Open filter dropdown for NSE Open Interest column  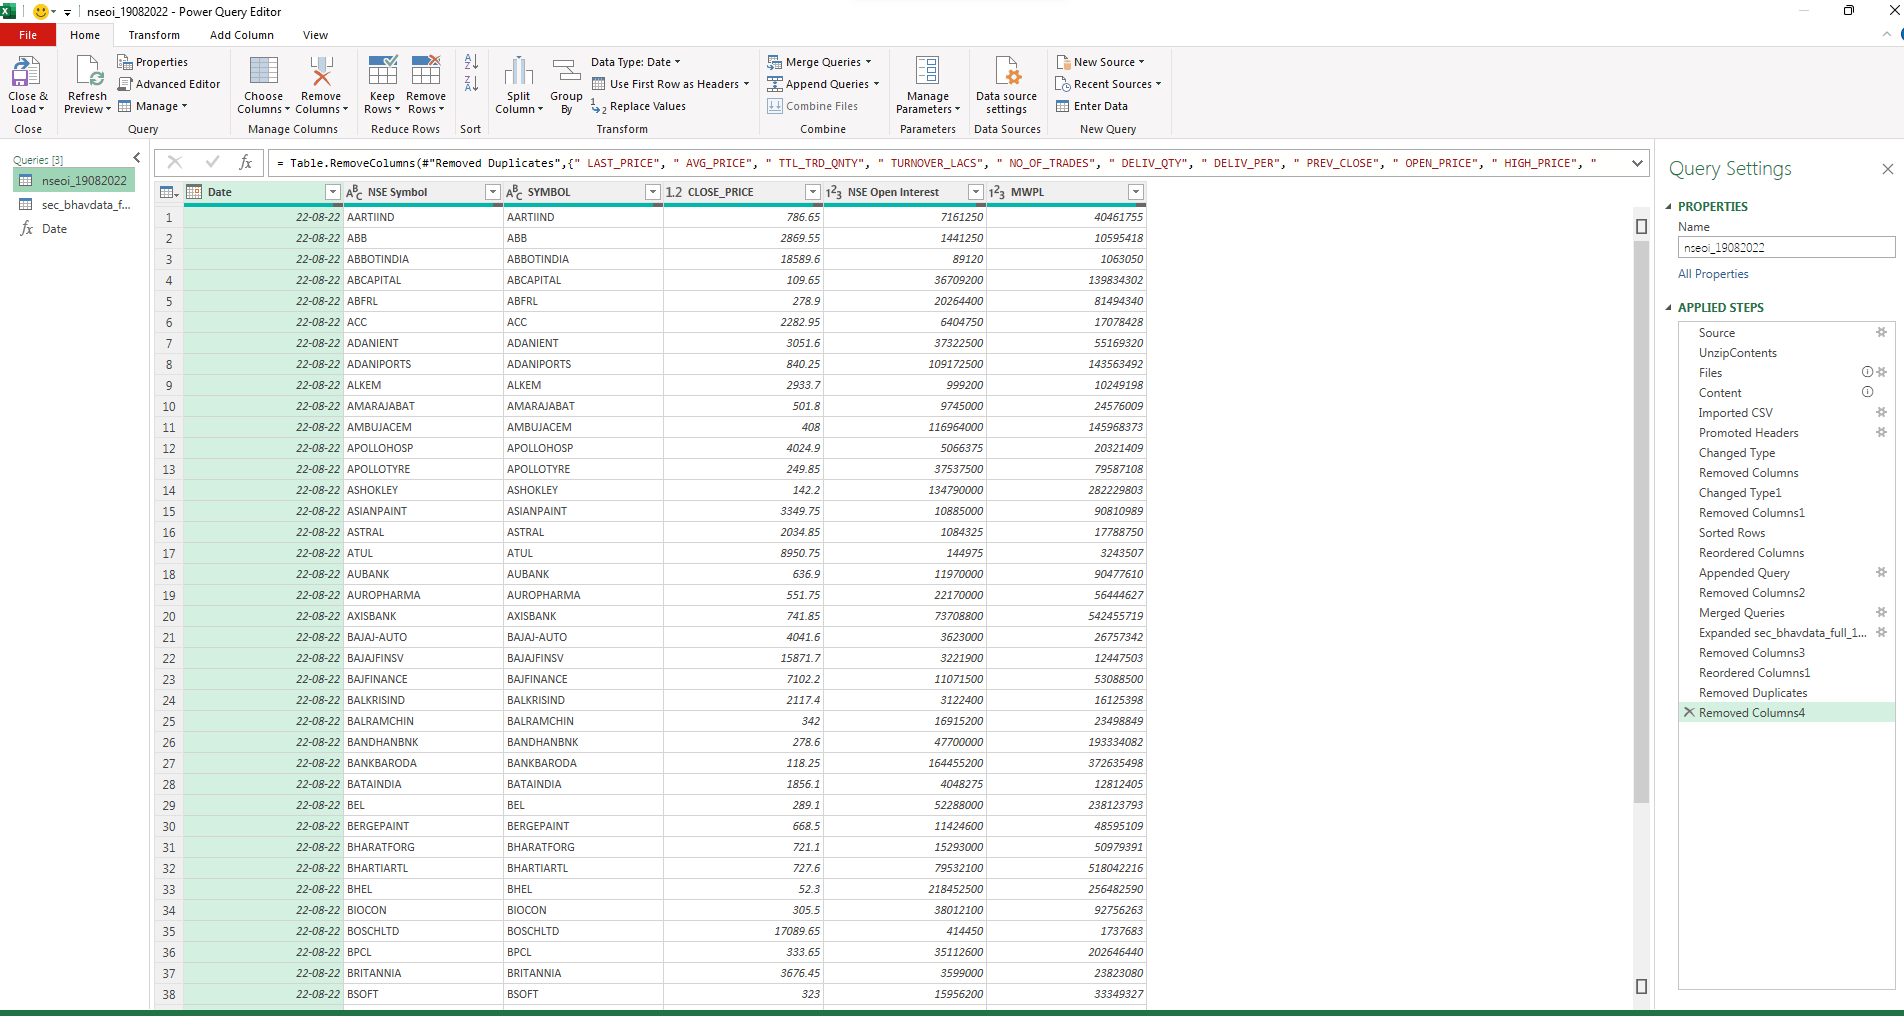975,192
